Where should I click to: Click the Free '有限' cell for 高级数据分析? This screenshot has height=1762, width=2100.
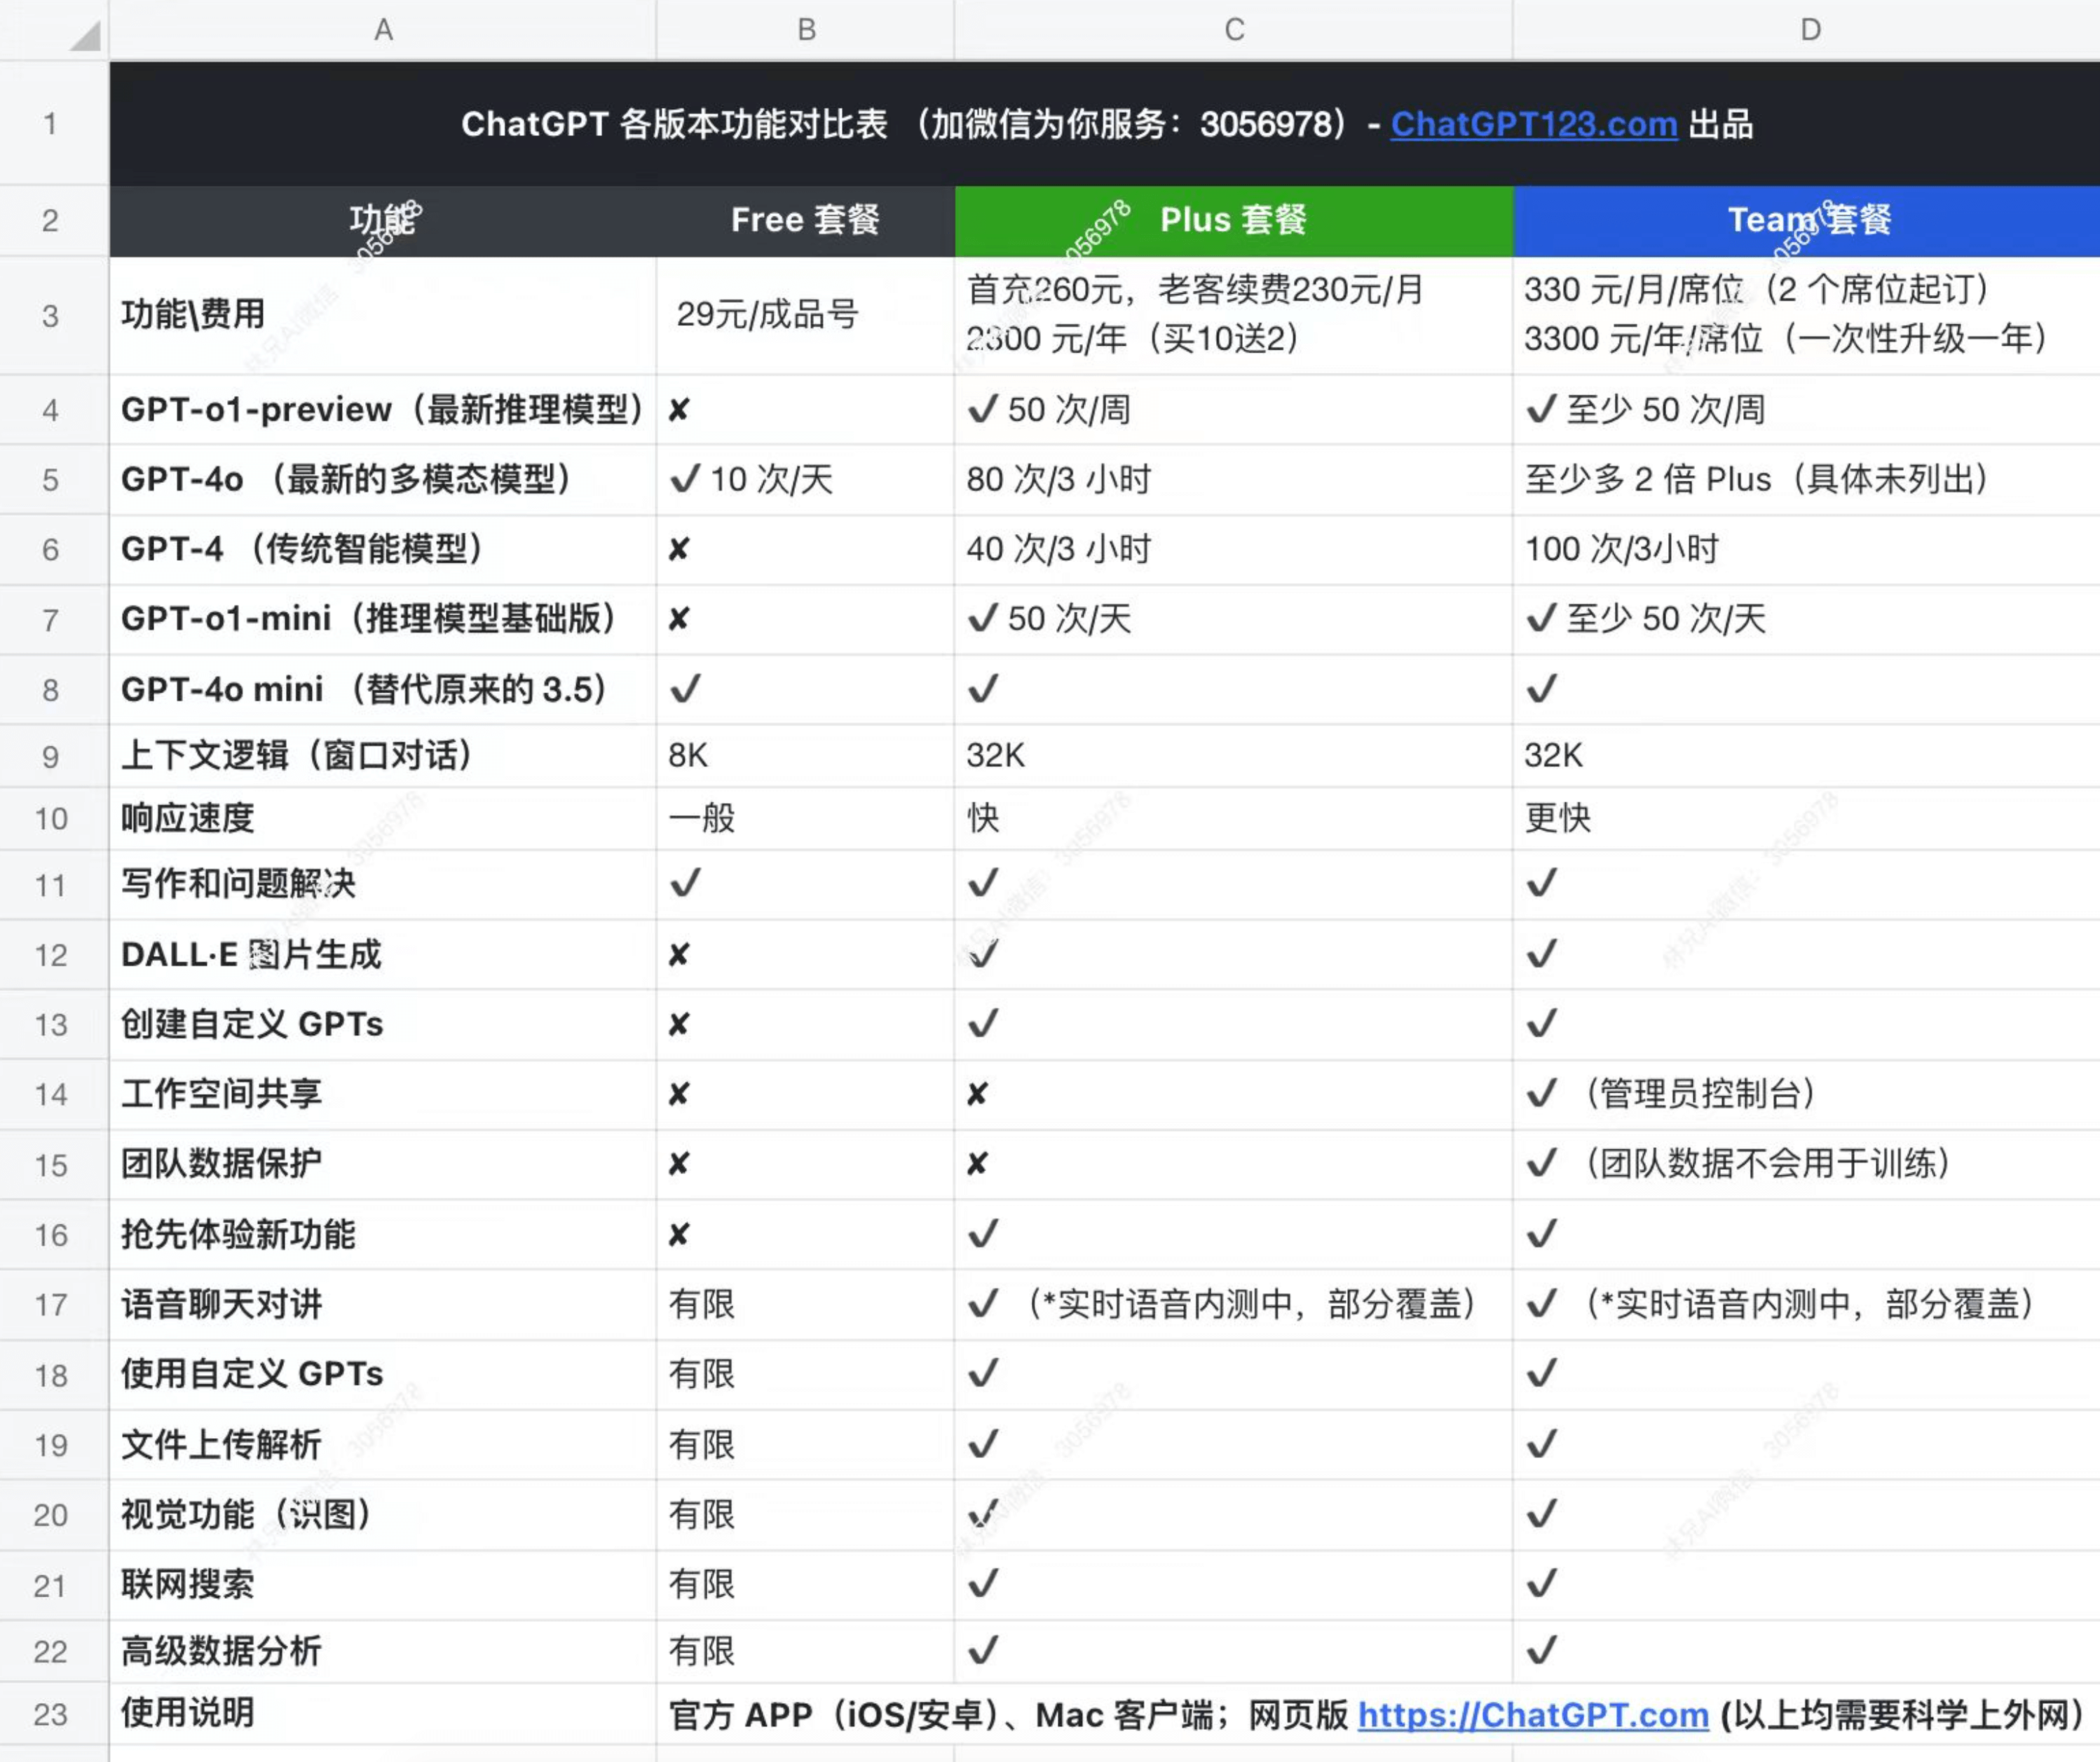coord(806,1652)
